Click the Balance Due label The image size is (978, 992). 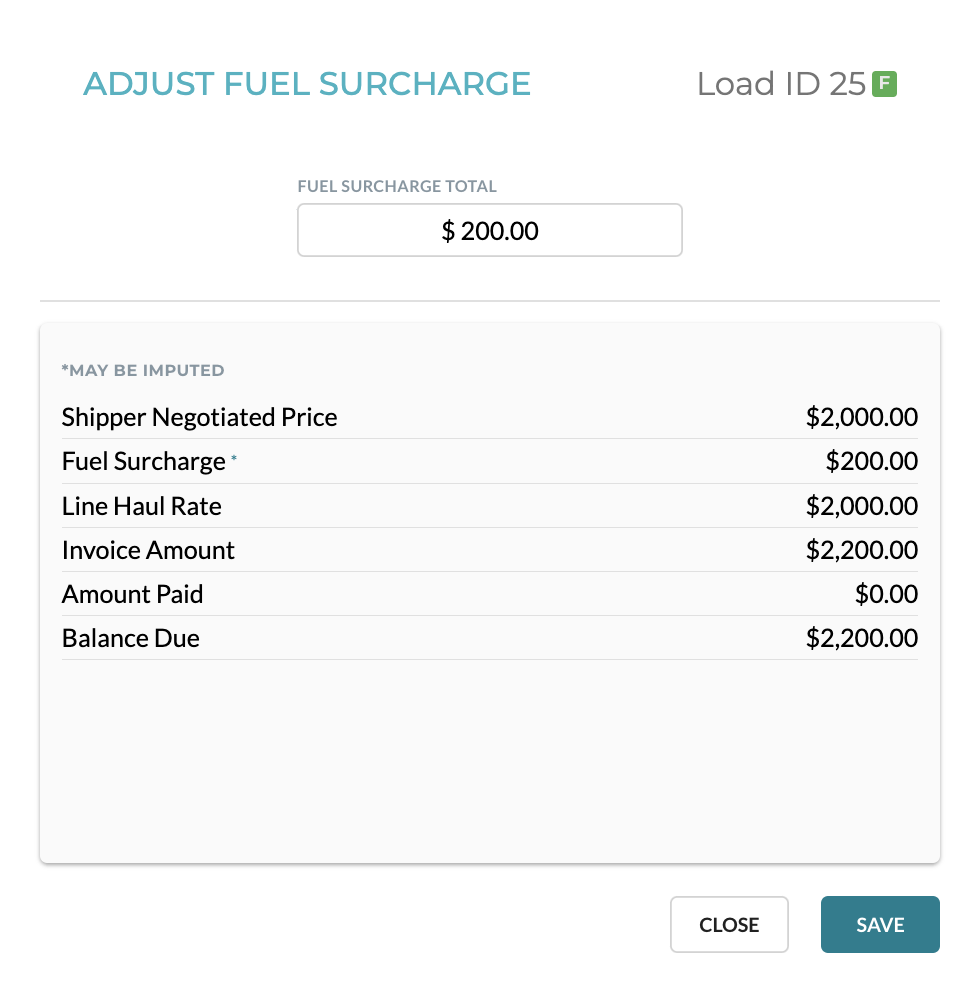tap(130, 638)
